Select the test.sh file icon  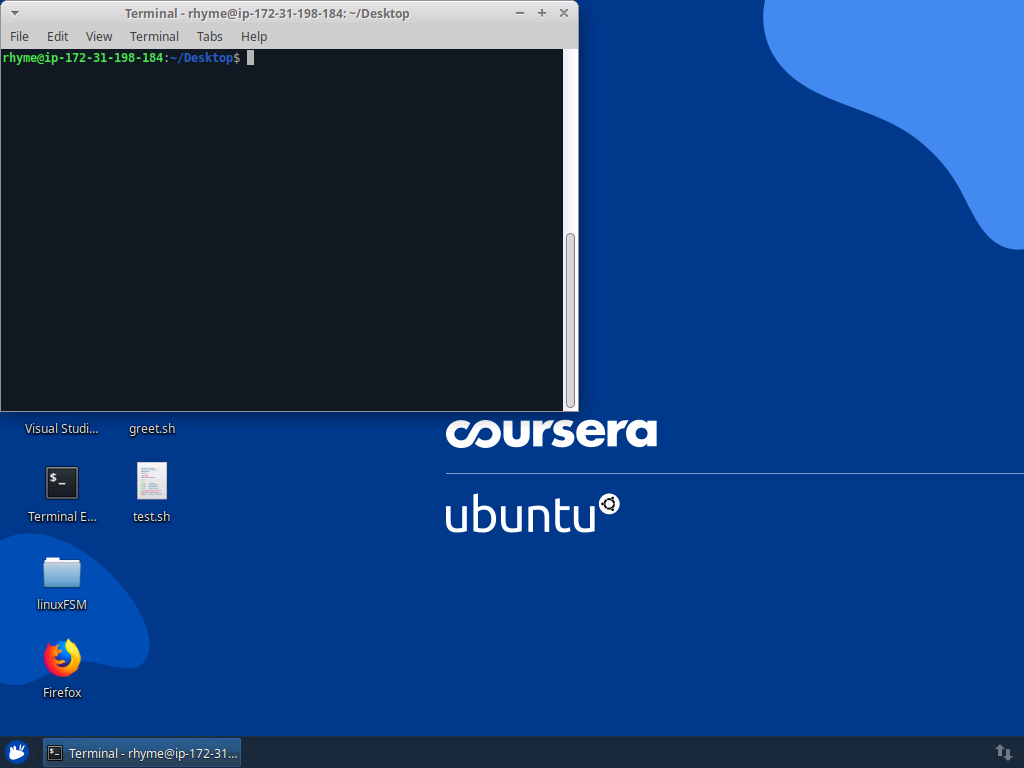click(x=152, y=481)
